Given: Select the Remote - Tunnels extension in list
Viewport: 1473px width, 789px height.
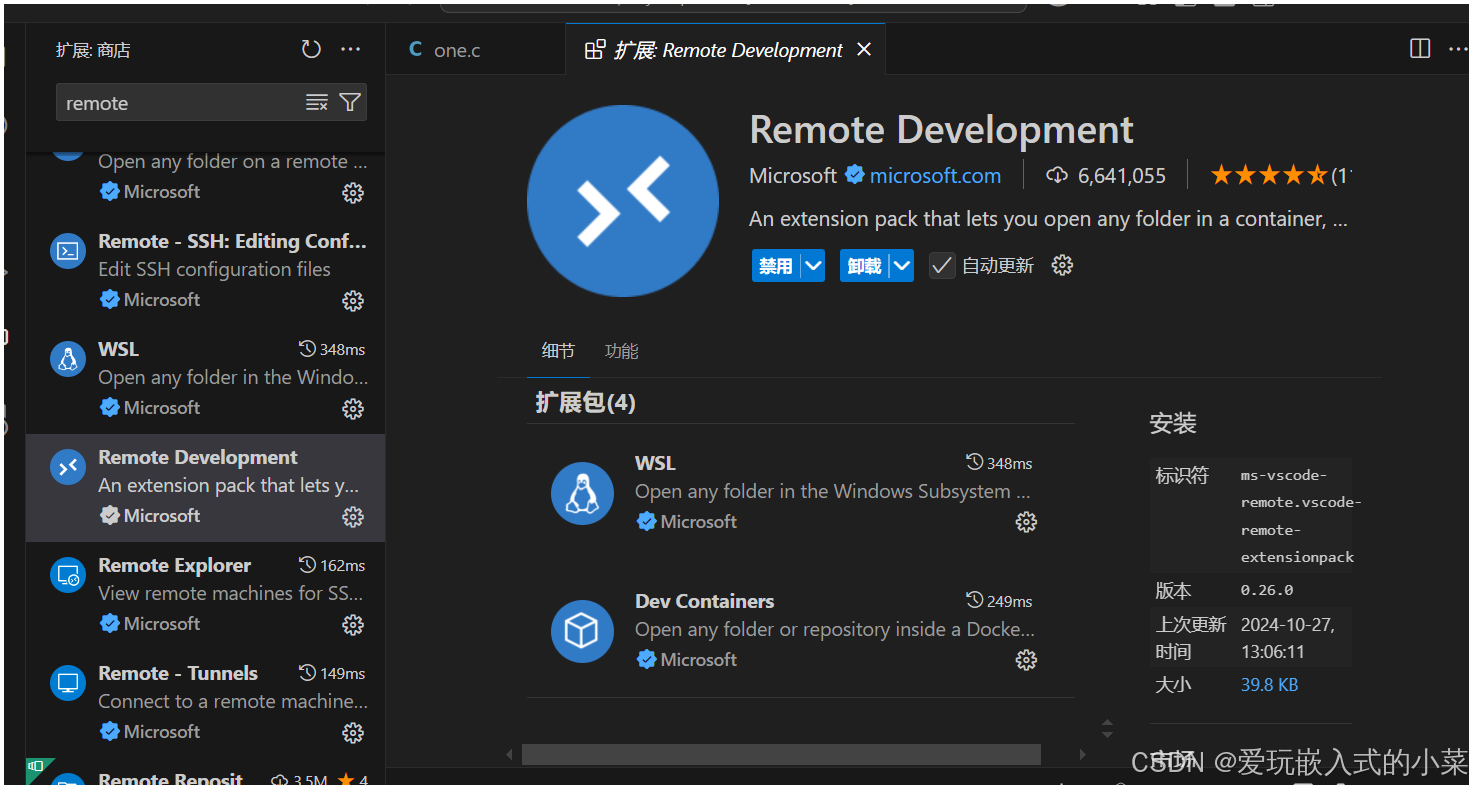Looking at the screenshot, I should [205, 704].
